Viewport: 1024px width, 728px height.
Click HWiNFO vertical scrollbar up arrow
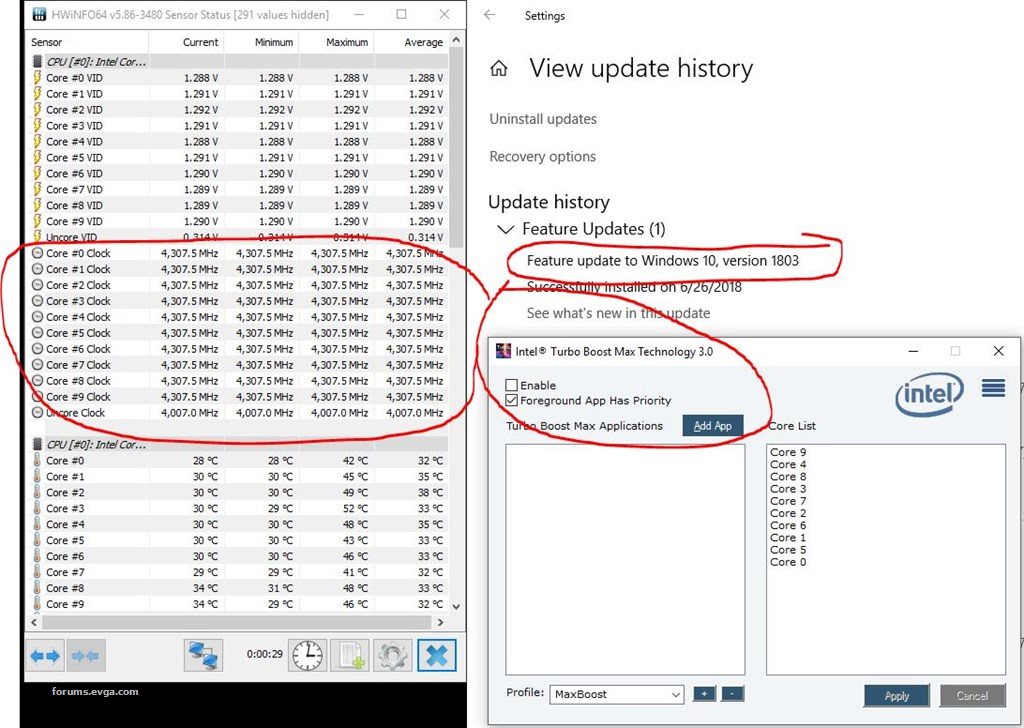pos(456,40)
